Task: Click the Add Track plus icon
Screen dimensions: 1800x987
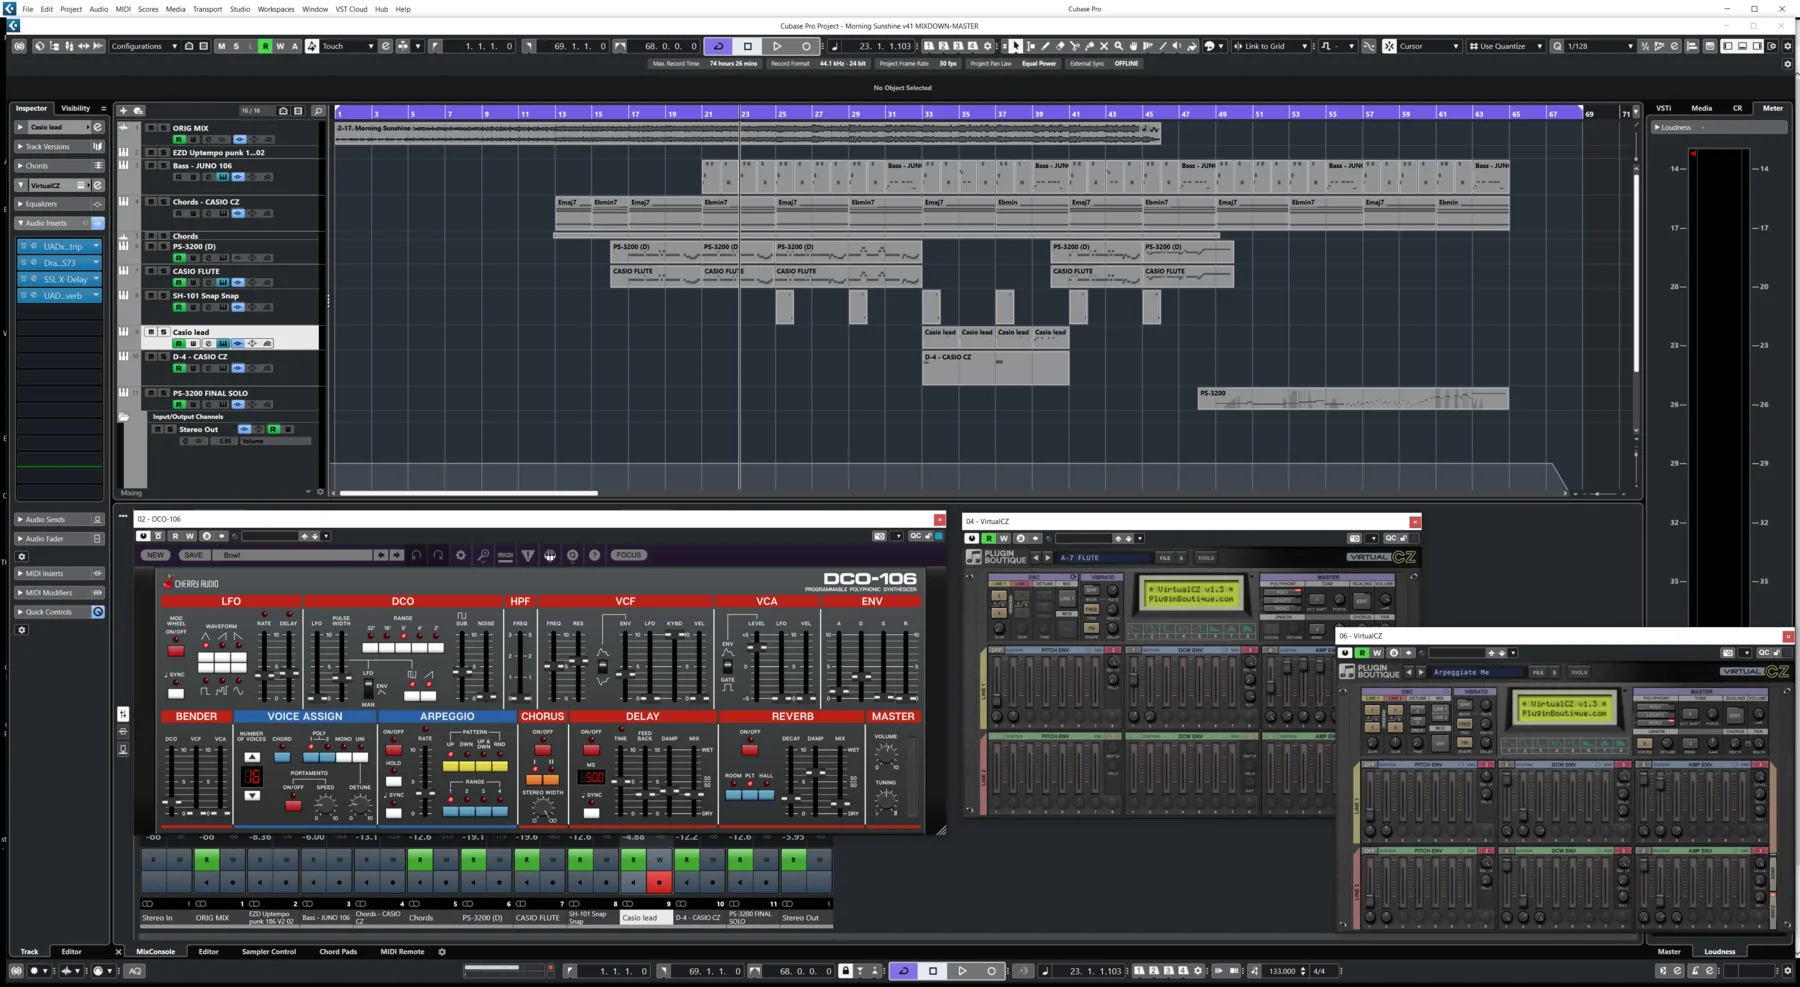Action: click(123, 111)
